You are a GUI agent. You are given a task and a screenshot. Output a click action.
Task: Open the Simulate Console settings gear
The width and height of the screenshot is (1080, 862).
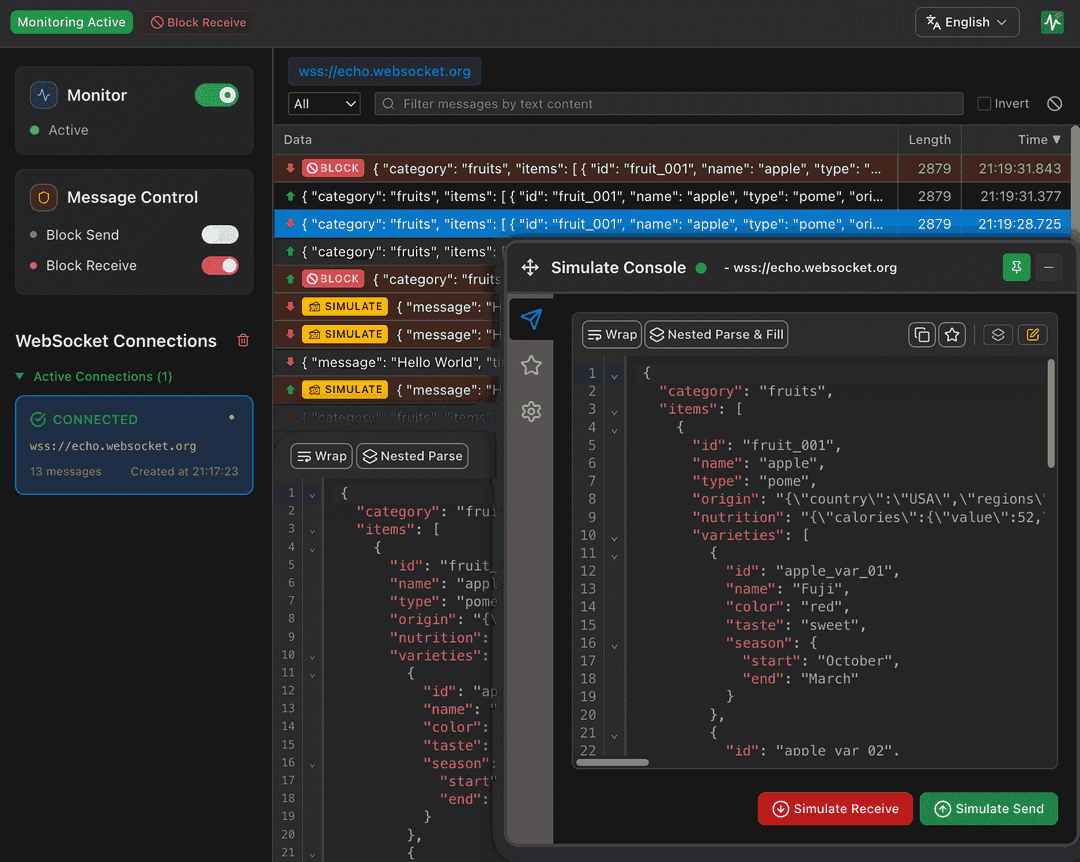[x=531, y=411]
